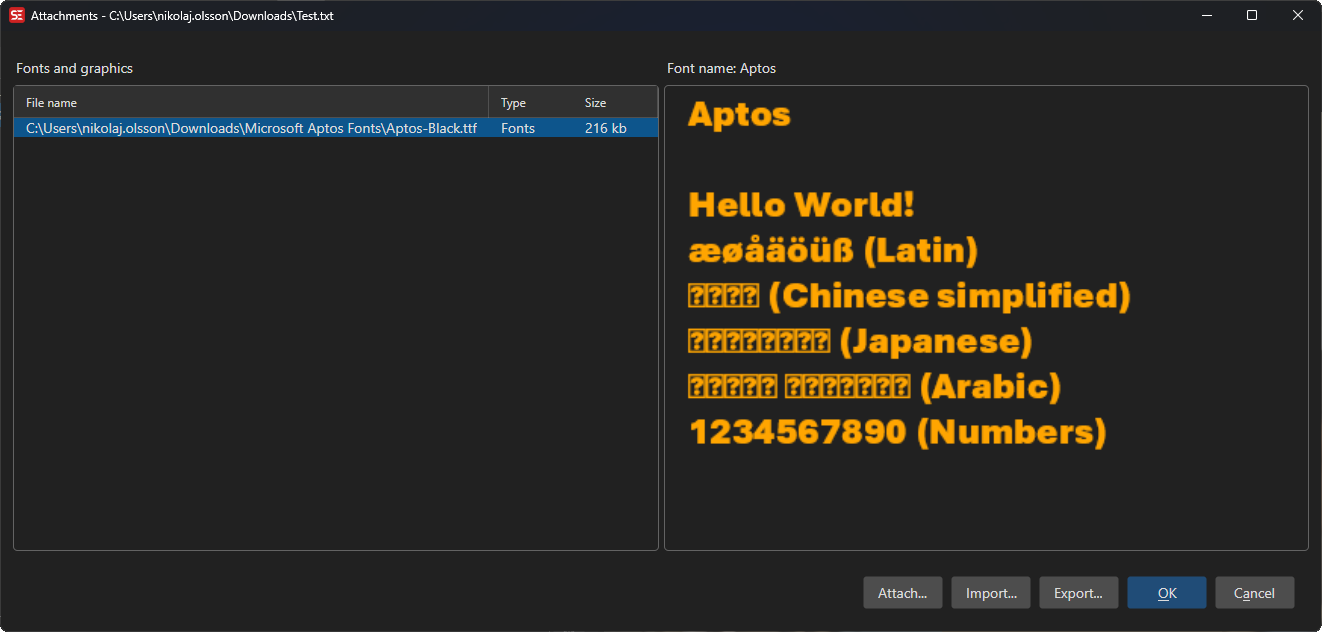Click the Aptos heading in the preview

tap(738, 114)
